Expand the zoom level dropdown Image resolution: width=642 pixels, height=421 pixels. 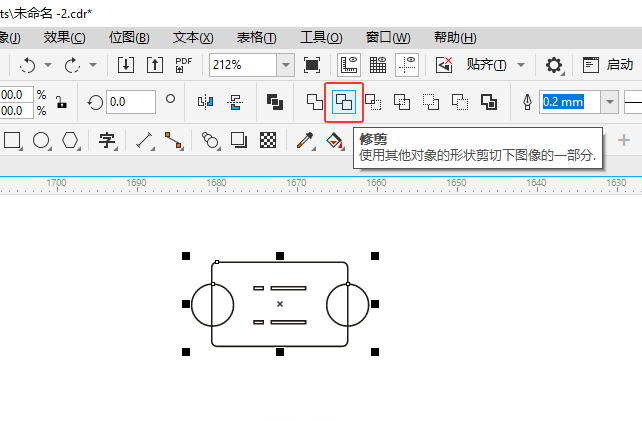[x=286, y=65]
